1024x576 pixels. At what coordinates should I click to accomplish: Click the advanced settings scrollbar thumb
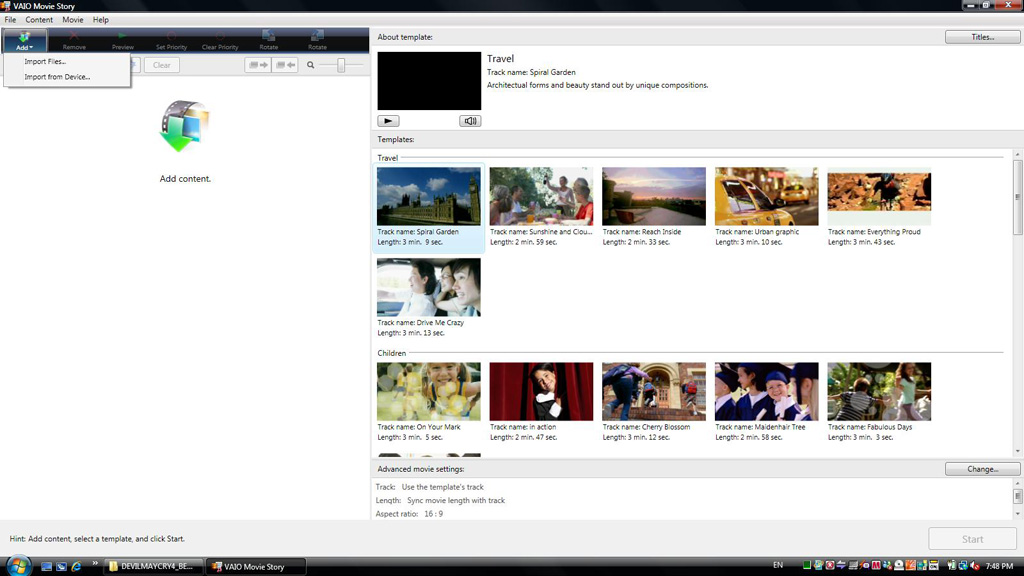pos(1017,496)
